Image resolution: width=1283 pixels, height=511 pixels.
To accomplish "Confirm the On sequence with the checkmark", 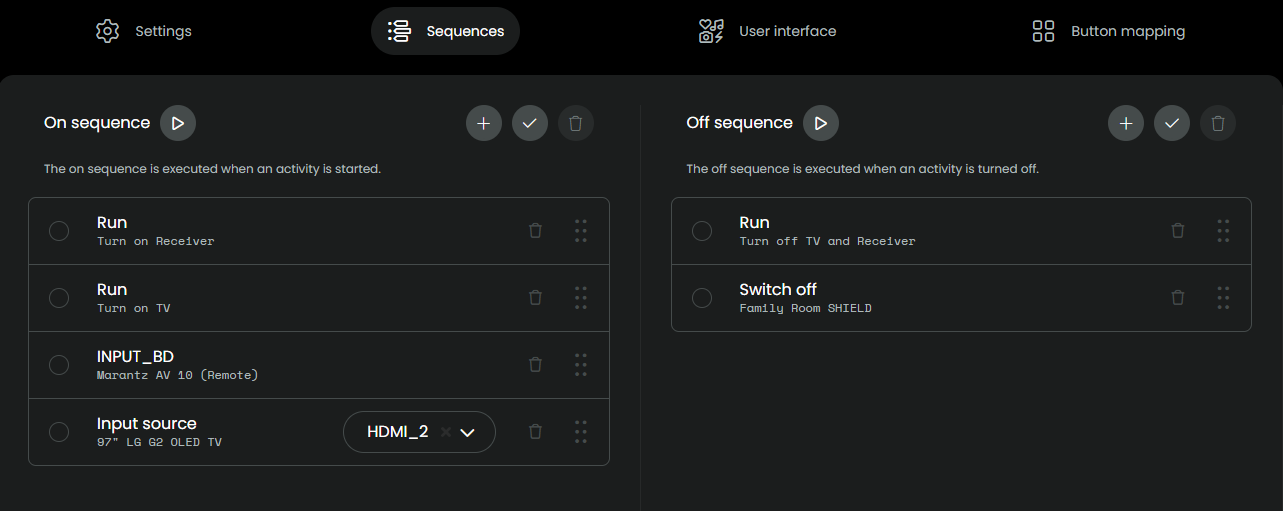I will pyautogui.click(x=530, y=123).
